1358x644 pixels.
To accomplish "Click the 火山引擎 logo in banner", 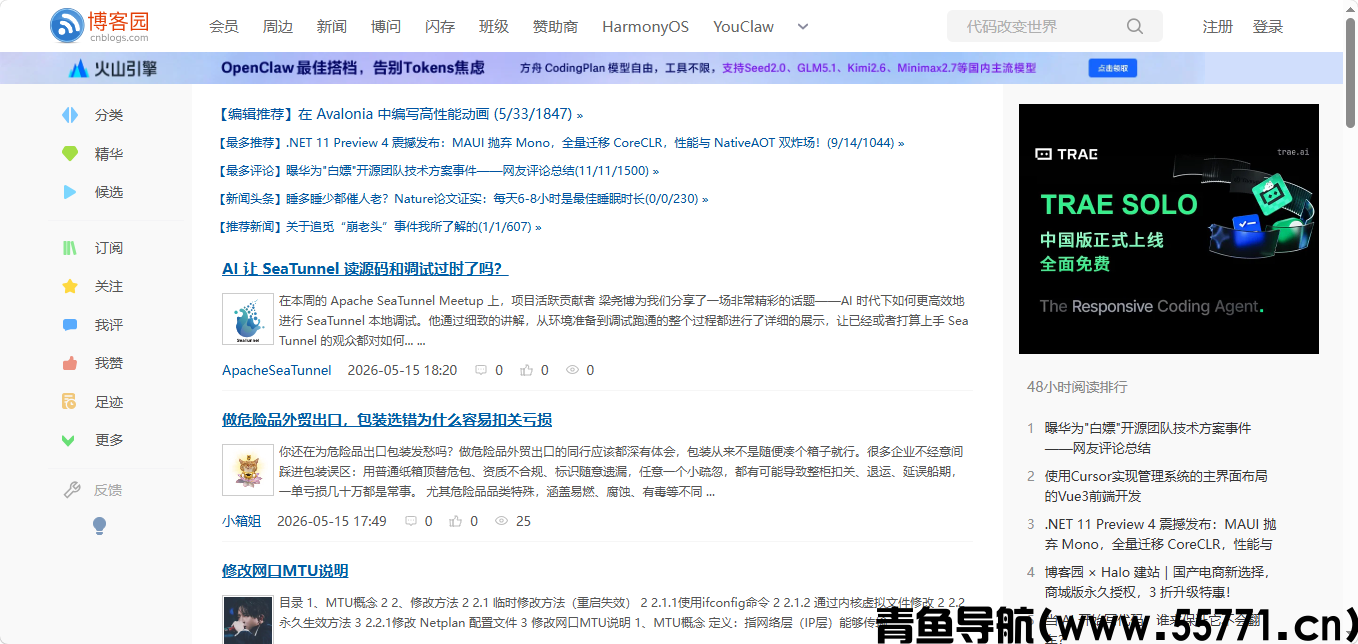I will pyautogui.click(x=113, y=68).
